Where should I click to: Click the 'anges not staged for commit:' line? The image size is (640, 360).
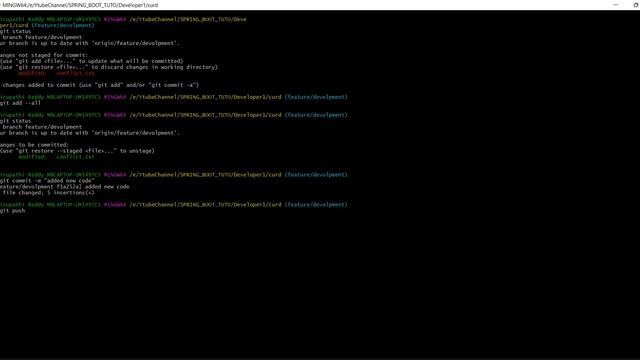pyautogui.click(x=44, y=55)
